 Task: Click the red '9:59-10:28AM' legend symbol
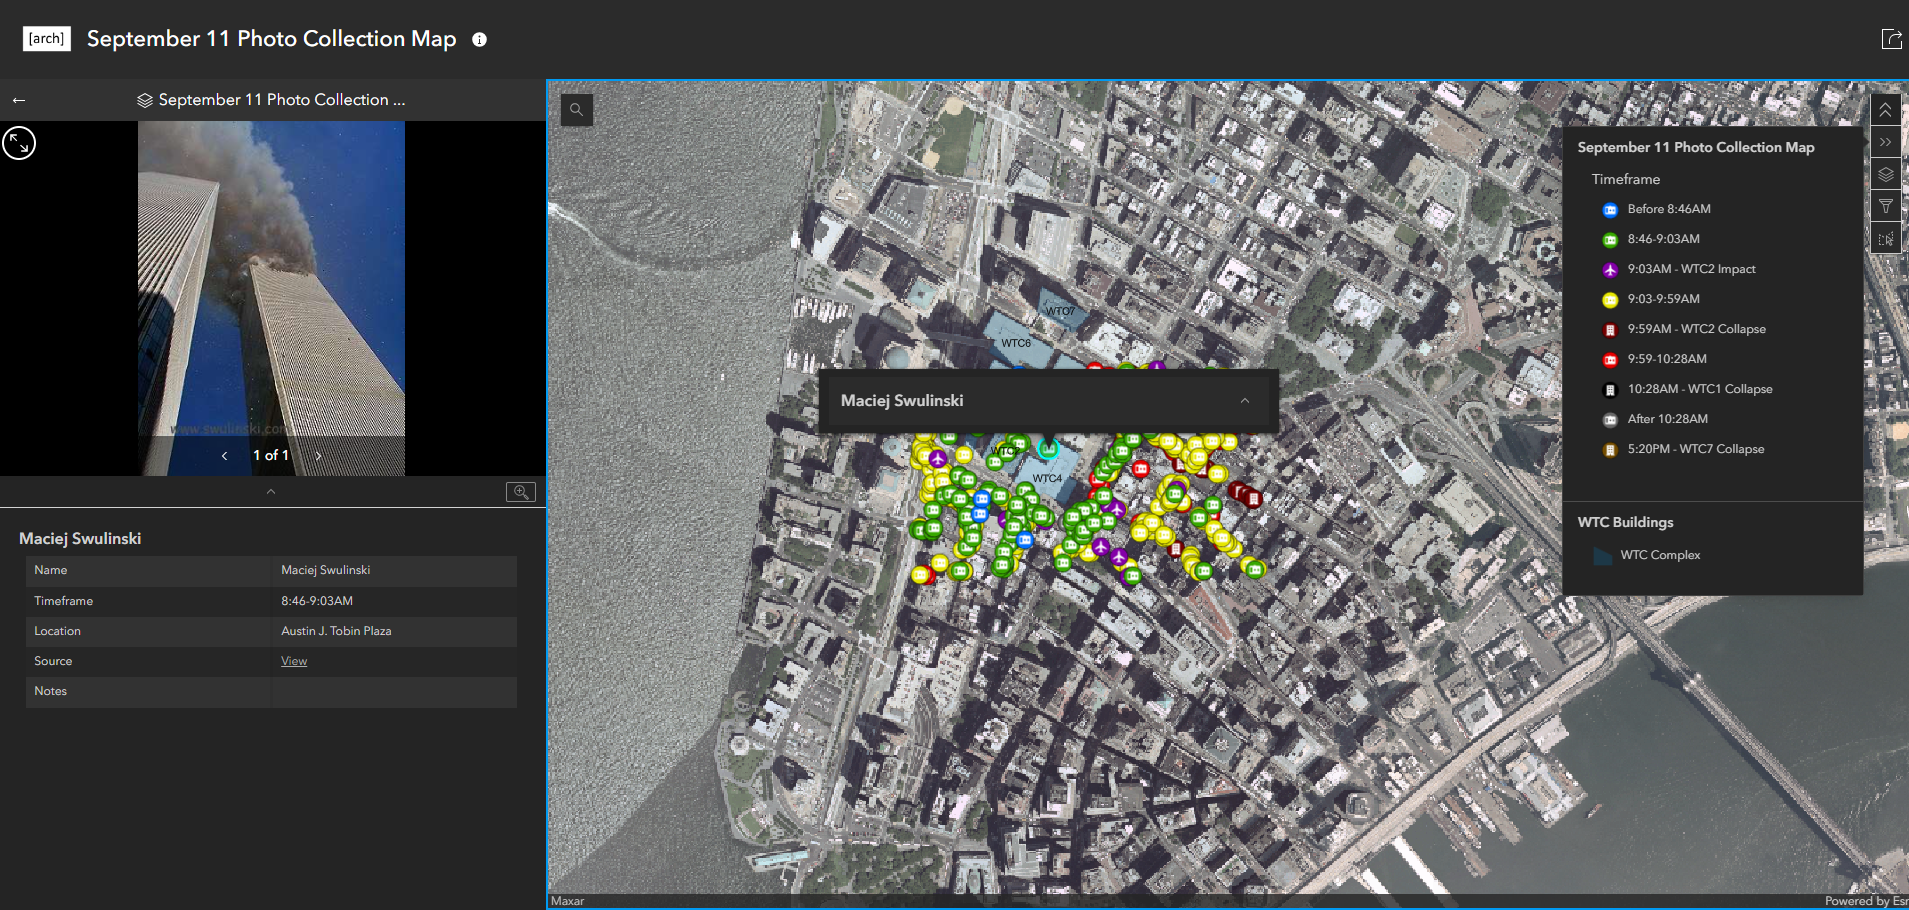click(1610, 360)
